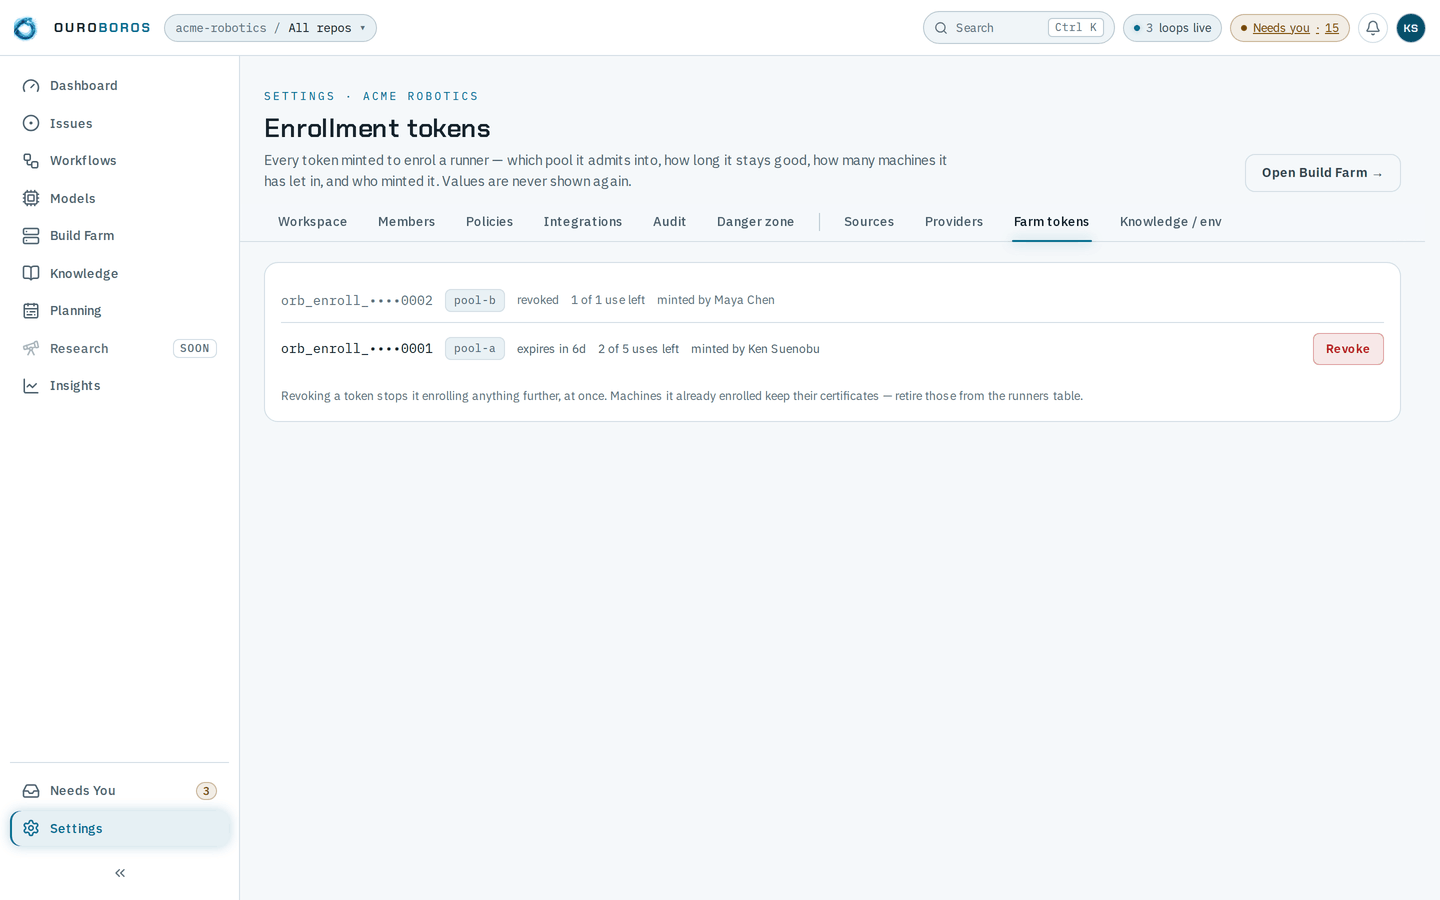The height and width of the screenshot is (900, 1440).
Task: Open notifications bell
Action: [x=1373, y=28]
